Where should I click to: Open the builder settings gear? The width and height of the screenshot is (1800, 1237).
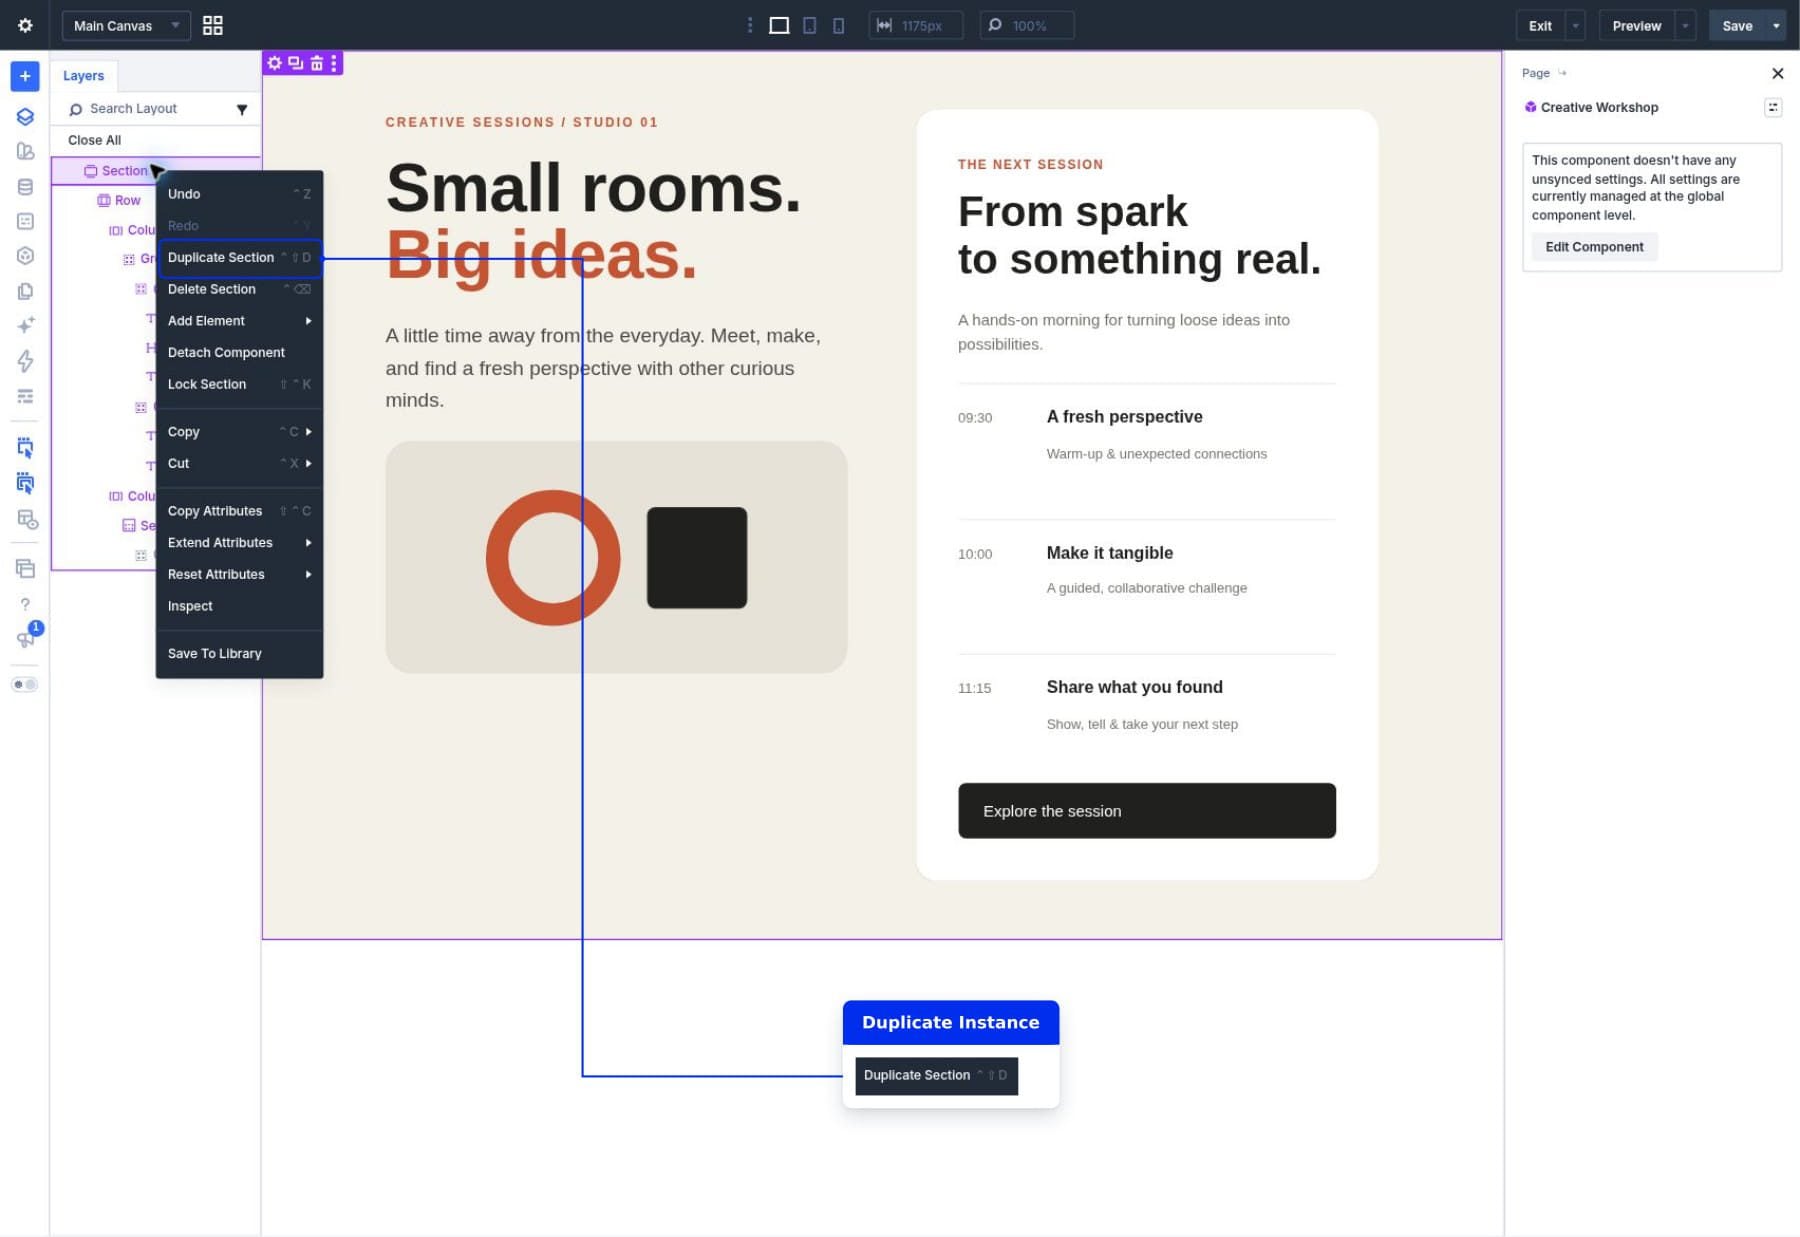pos(25,25)
